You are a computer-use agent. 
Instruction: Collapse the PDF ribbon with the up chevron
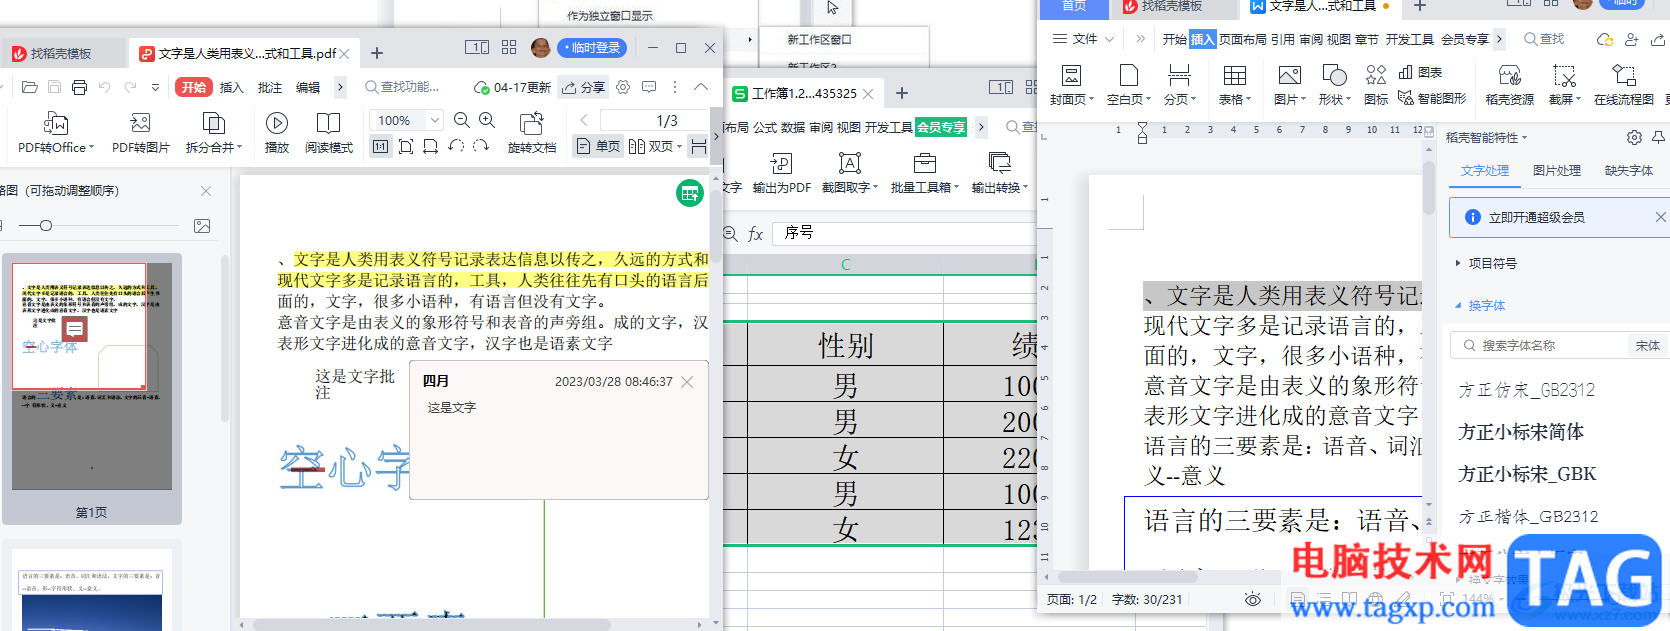(x=701, y=87)
